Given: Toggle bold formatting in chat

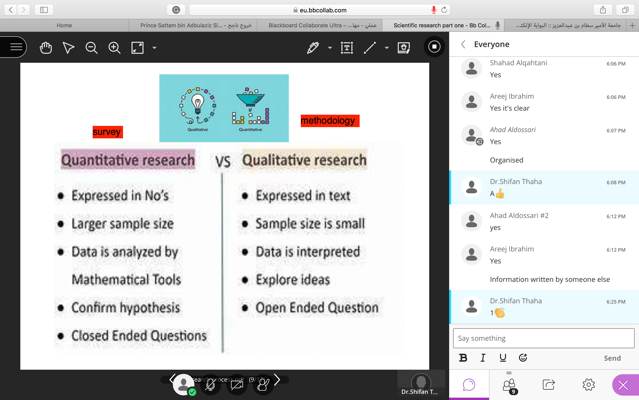Looking at the screenshot, I should 463,358.
